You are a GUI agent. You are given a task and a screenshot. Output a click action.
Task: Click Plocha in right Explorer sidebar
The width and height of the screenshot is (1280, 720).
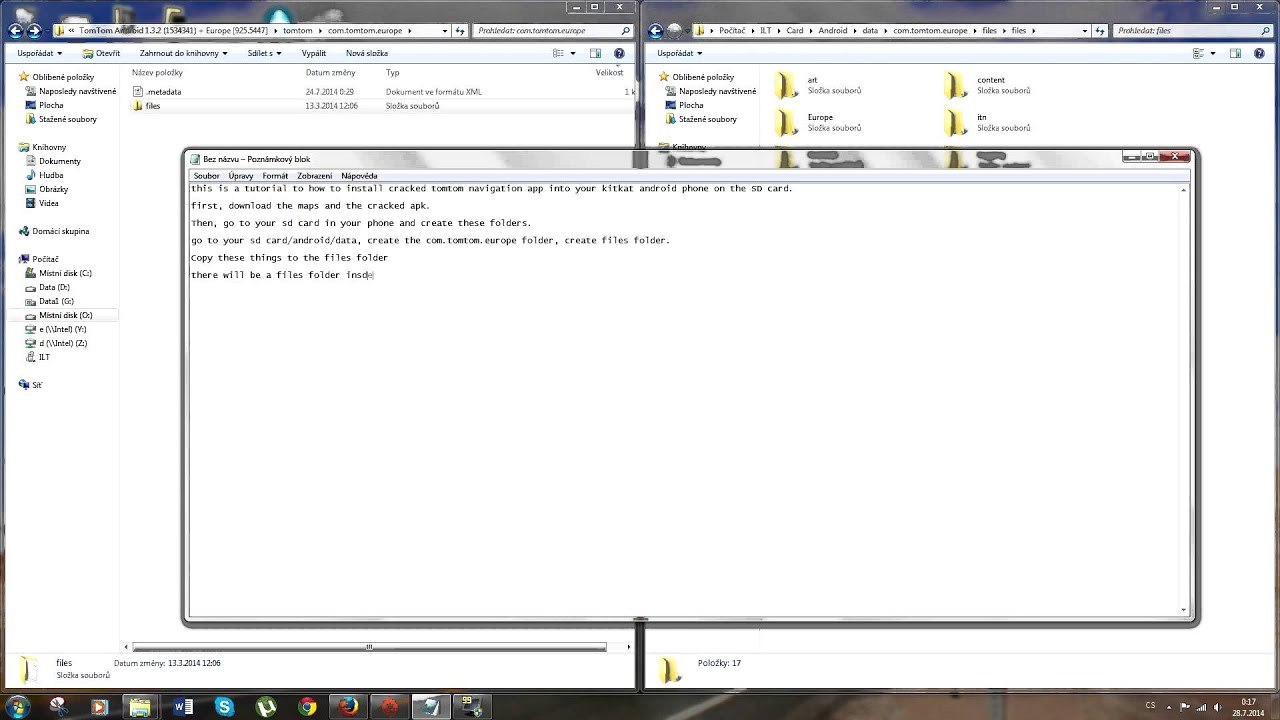691,105
